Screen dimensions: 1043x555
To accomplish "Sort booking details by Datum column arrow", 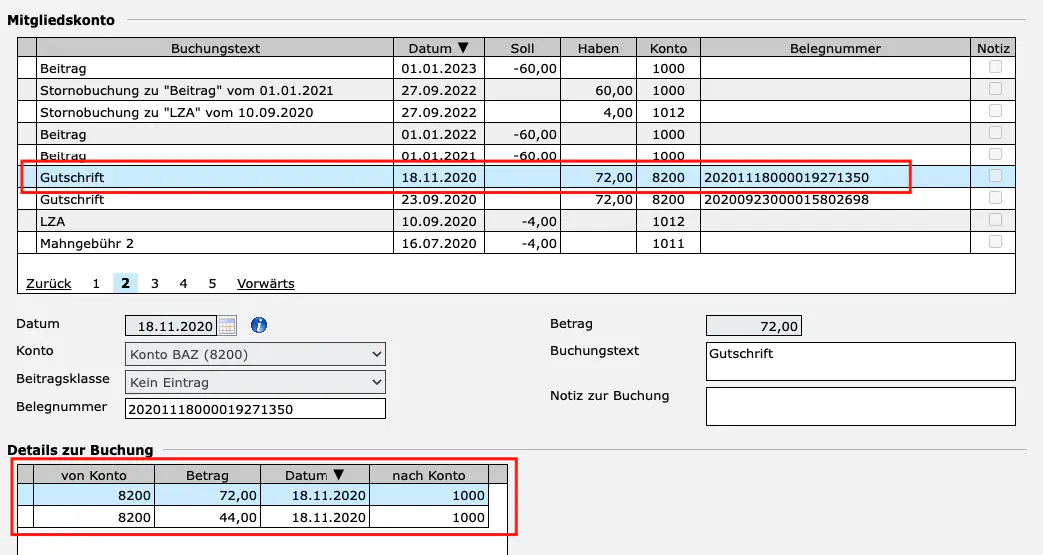I will (x=339, y=474).
